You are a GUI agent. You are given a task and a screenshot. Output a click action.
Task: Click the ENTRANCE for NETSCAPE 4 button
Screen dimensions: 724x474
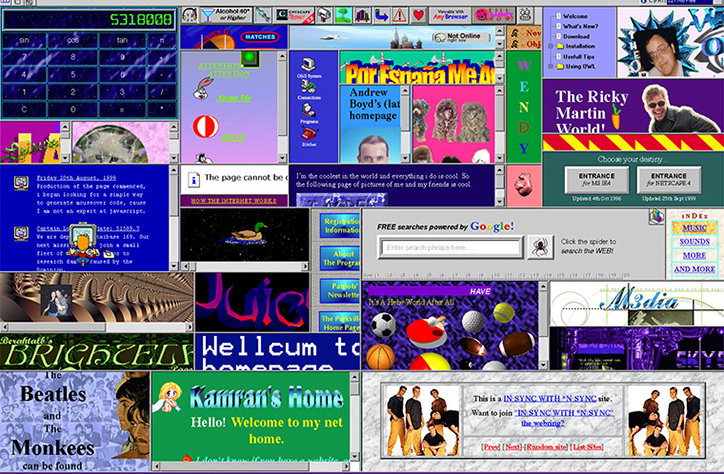tap(669, 180)
